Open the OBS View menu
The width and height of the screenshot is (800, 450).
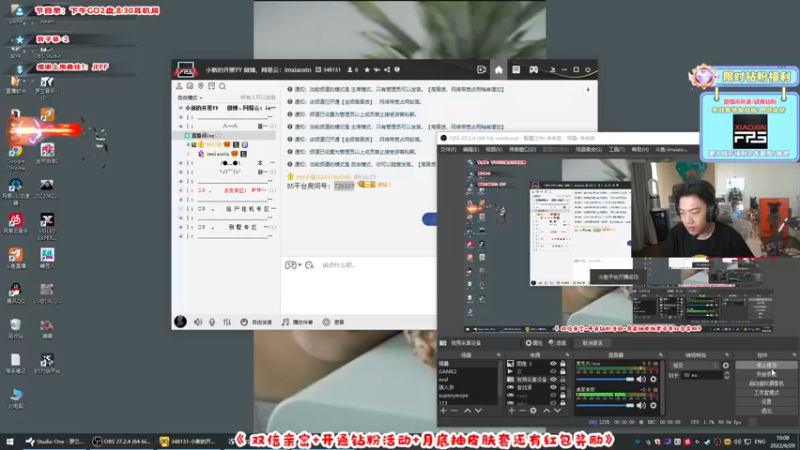(x=493, y=149)
